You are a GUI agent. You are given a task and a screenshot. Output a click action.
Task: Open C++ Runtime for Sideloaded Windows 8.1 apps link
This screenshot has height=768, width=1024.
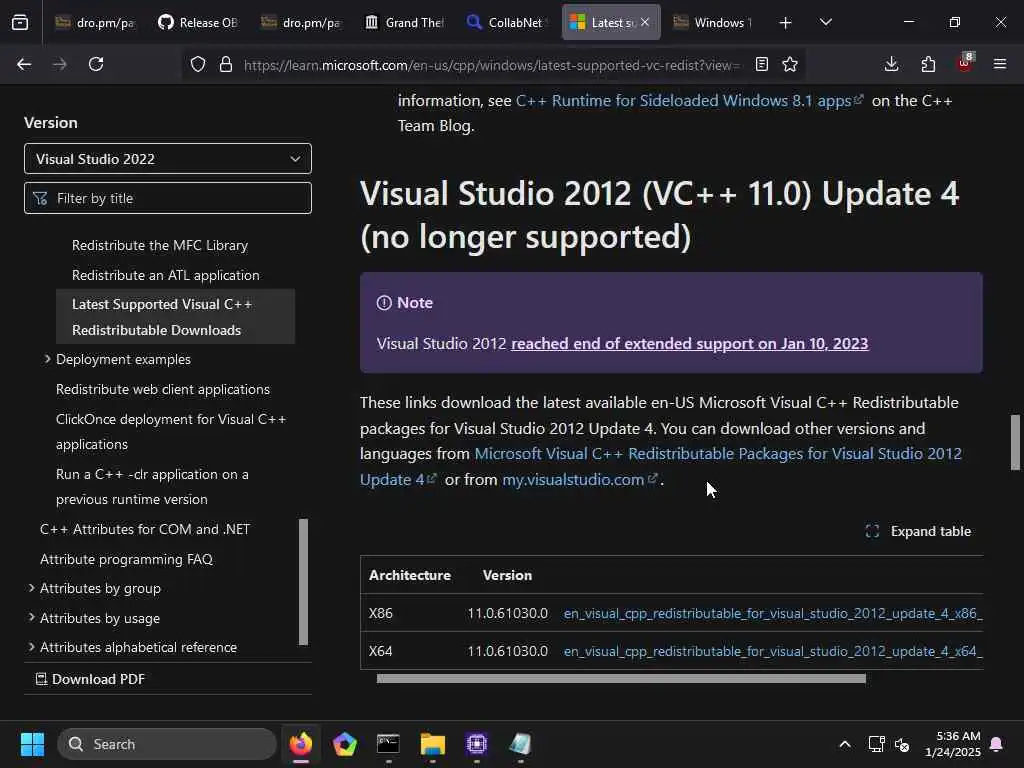pyautogui.click(x=690, y=101)
